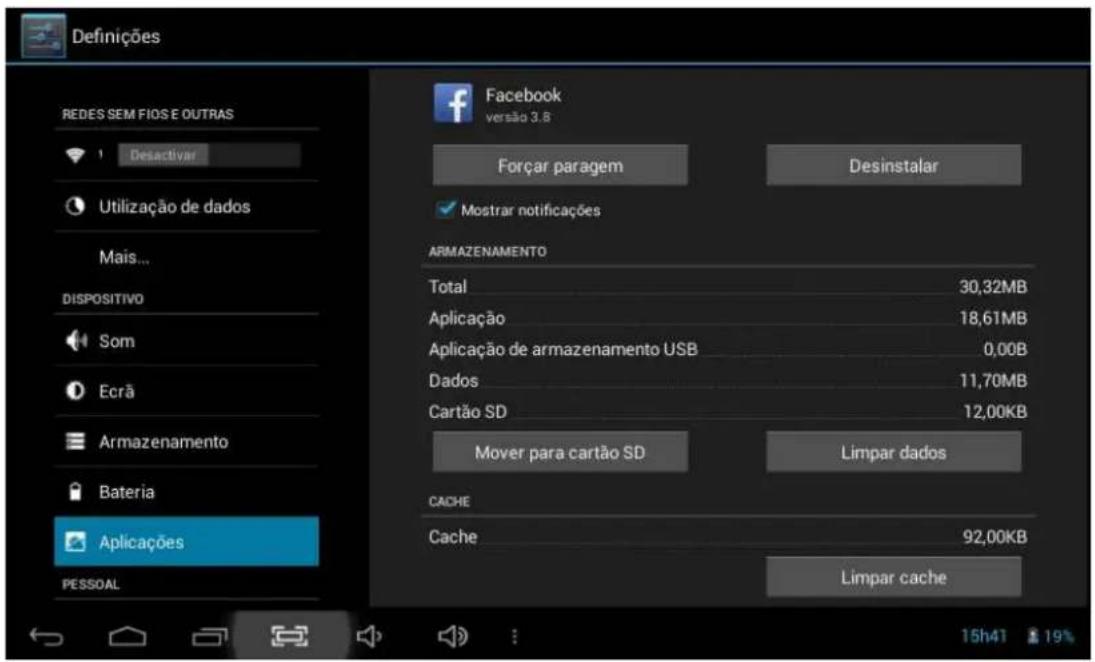
Task: Tap the Bateria battery icon
Action: (x=75, y=492)
